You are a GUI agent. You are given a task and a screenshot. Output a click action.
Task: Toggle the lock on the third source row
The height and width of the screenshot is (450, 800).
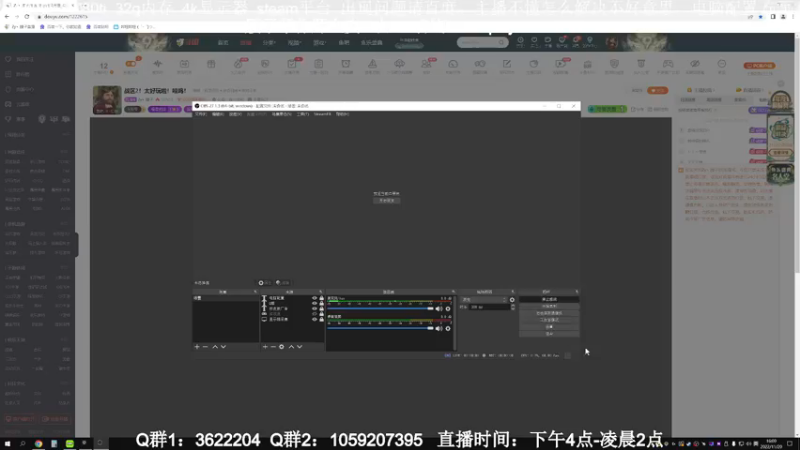321,309
